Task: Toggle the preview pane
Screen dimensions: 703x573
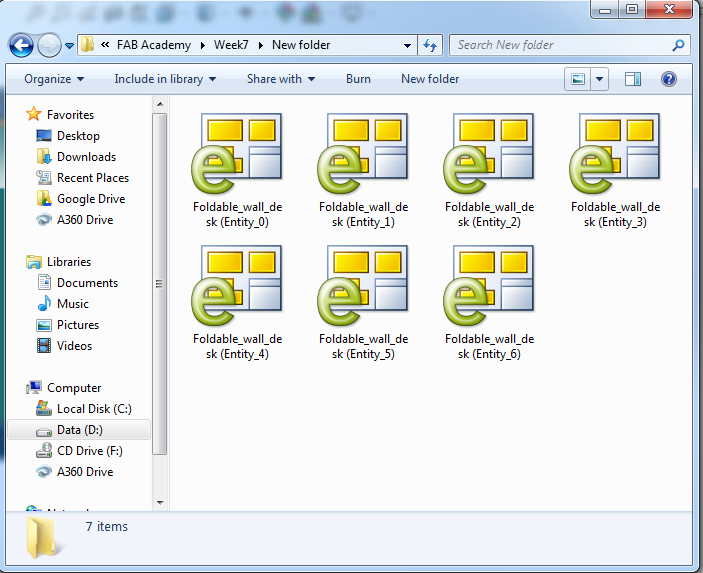Action: 633,79
